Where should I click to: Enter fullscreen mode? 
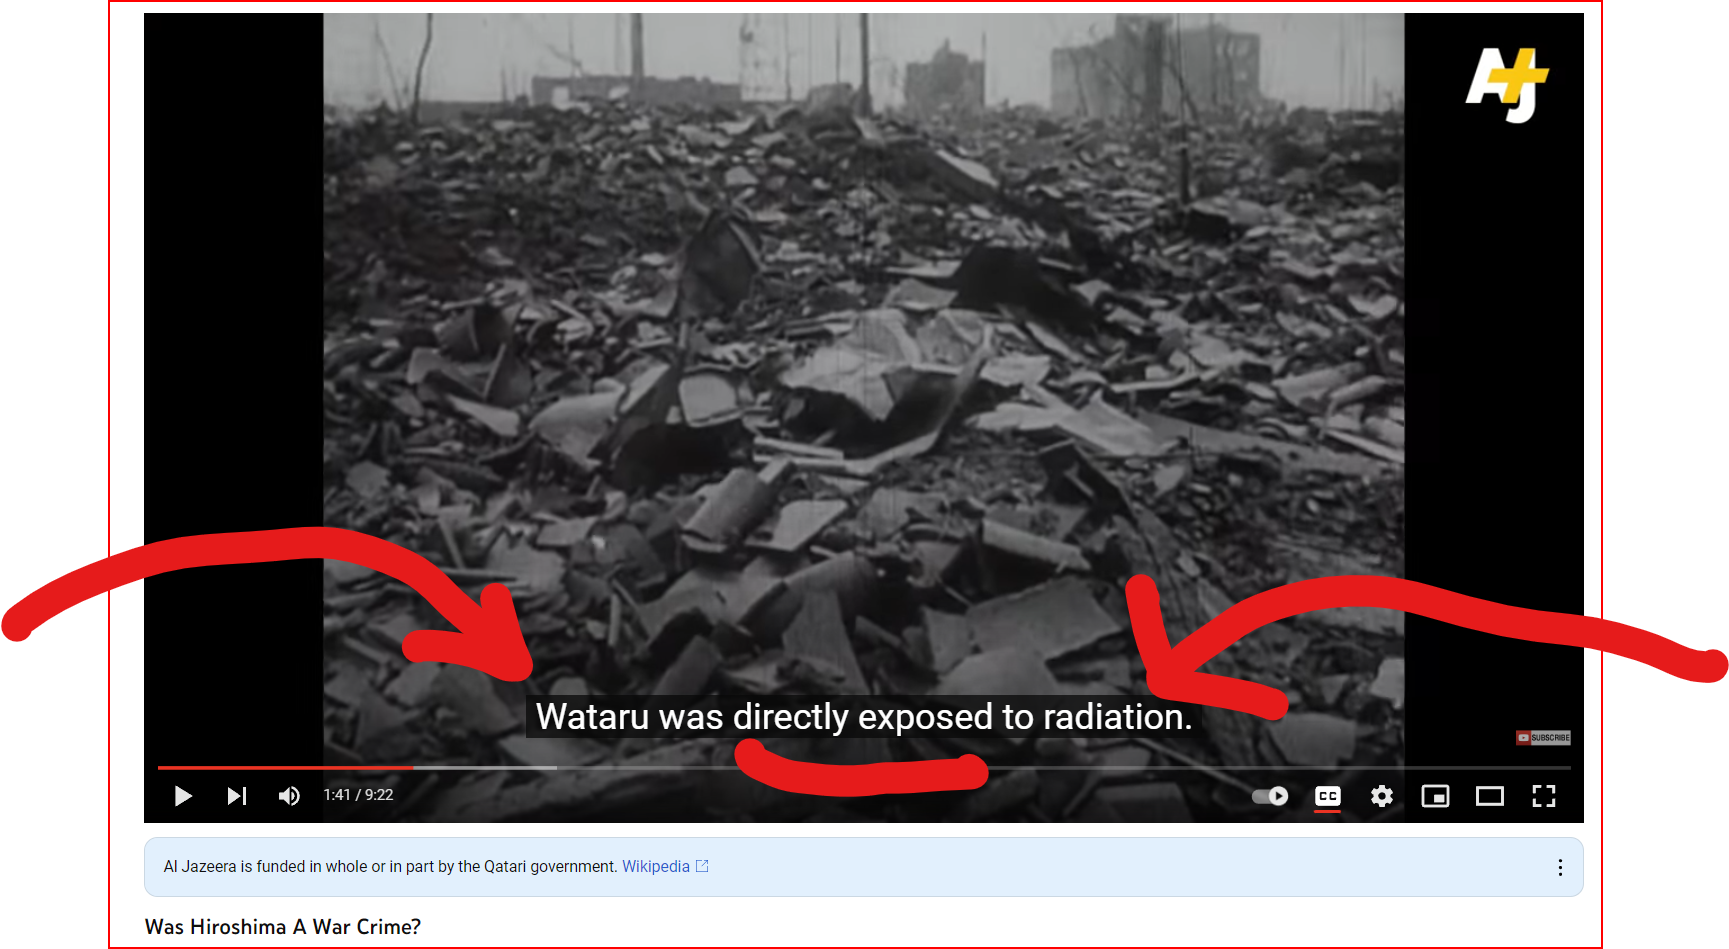(1544, 796)
